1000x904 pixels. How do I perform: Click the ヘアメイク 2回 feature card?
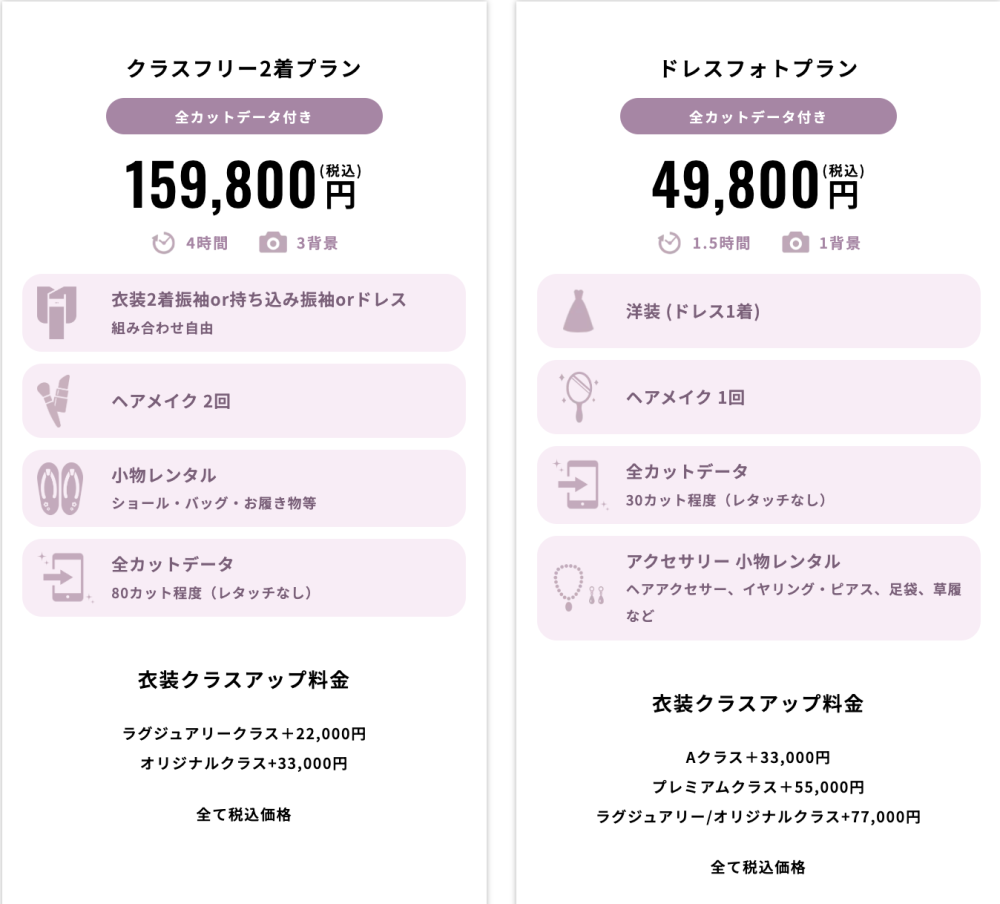[244, 401]
